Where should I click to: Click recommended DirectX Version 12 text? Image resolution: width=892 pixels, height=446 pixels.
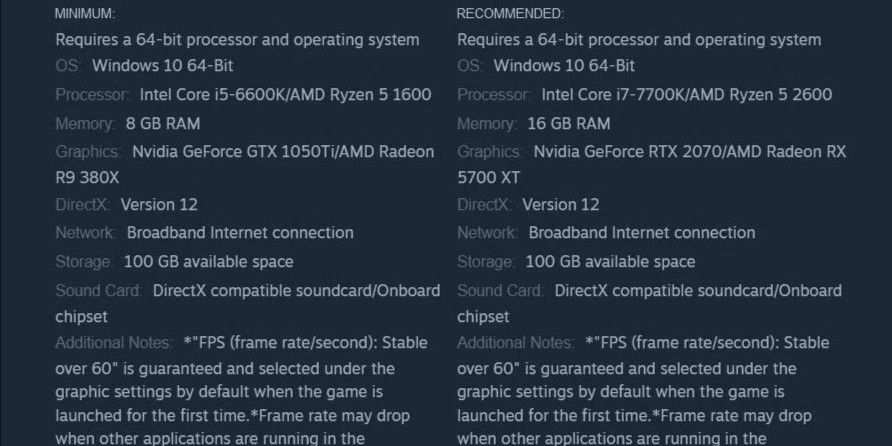(561, 205)
